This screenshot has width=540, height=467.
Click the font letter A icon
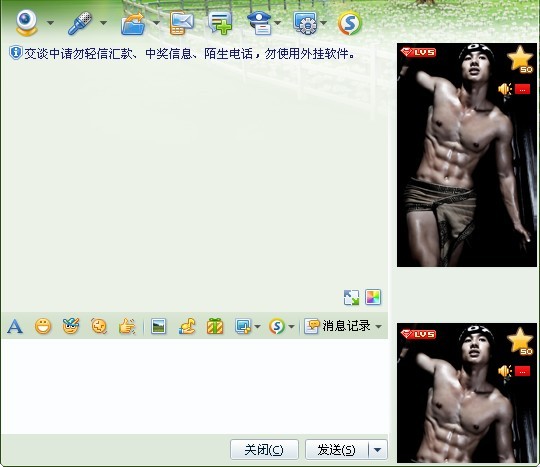15,326
